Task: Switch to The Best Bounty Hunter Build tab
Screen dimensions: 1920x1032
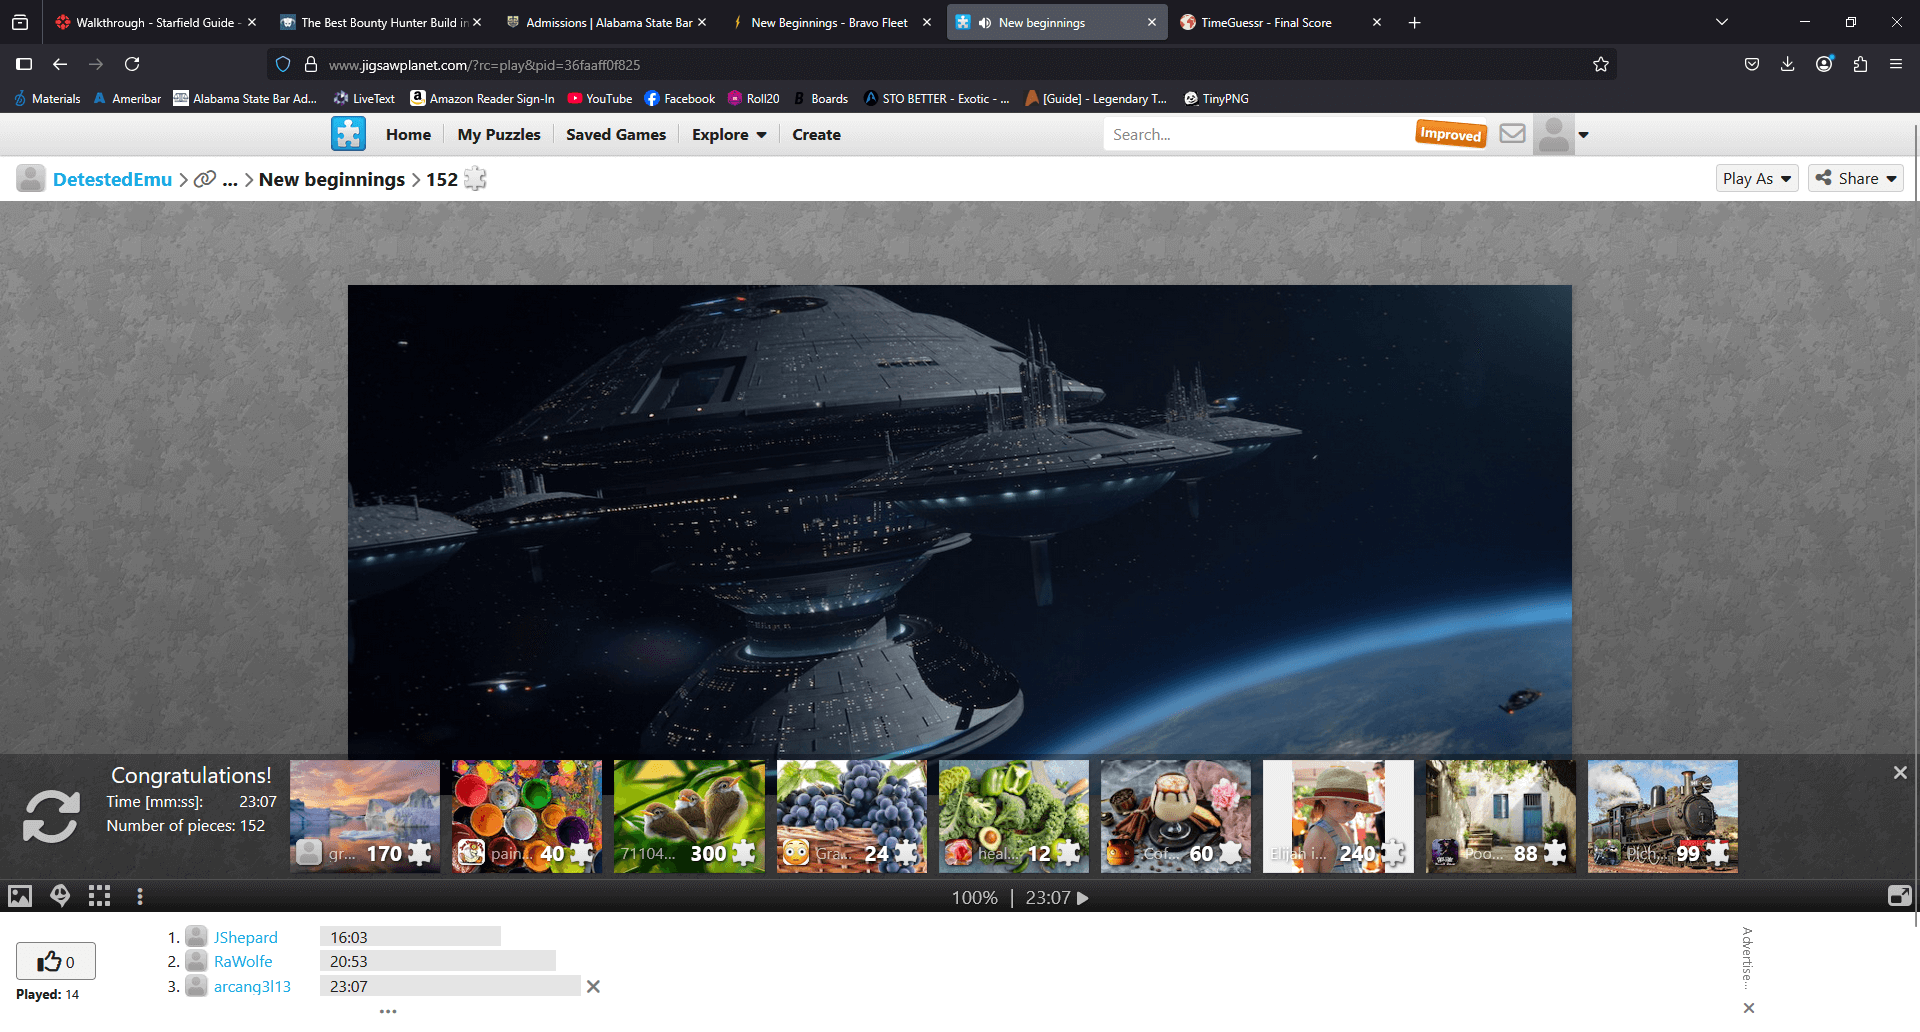Action: [x=381, y=22]
